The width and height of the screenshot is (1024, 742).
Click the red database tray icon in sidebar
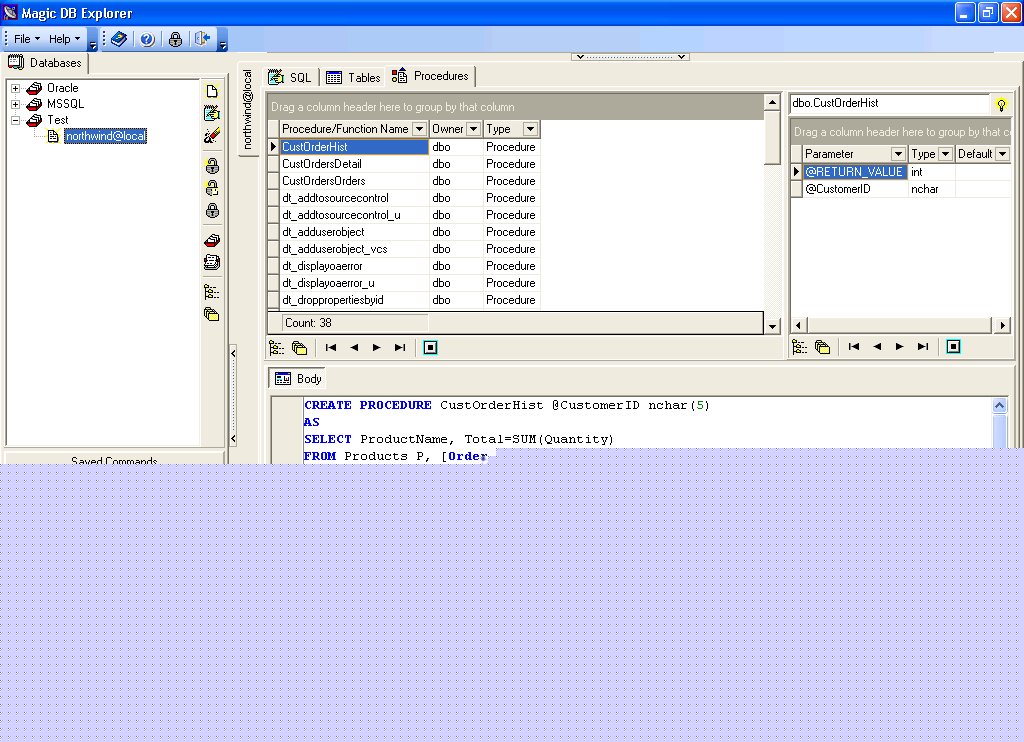coord(212,240)
